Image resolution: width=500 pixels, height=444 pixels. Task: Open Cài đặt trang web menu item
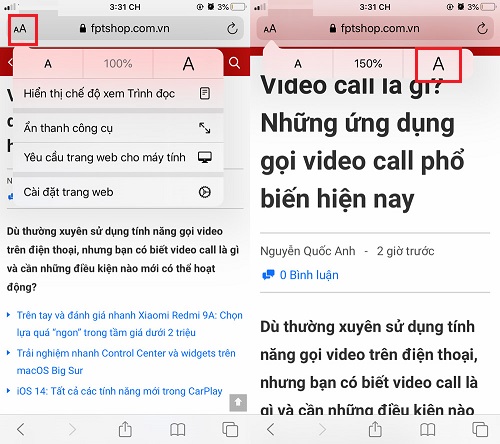(118, 192)
